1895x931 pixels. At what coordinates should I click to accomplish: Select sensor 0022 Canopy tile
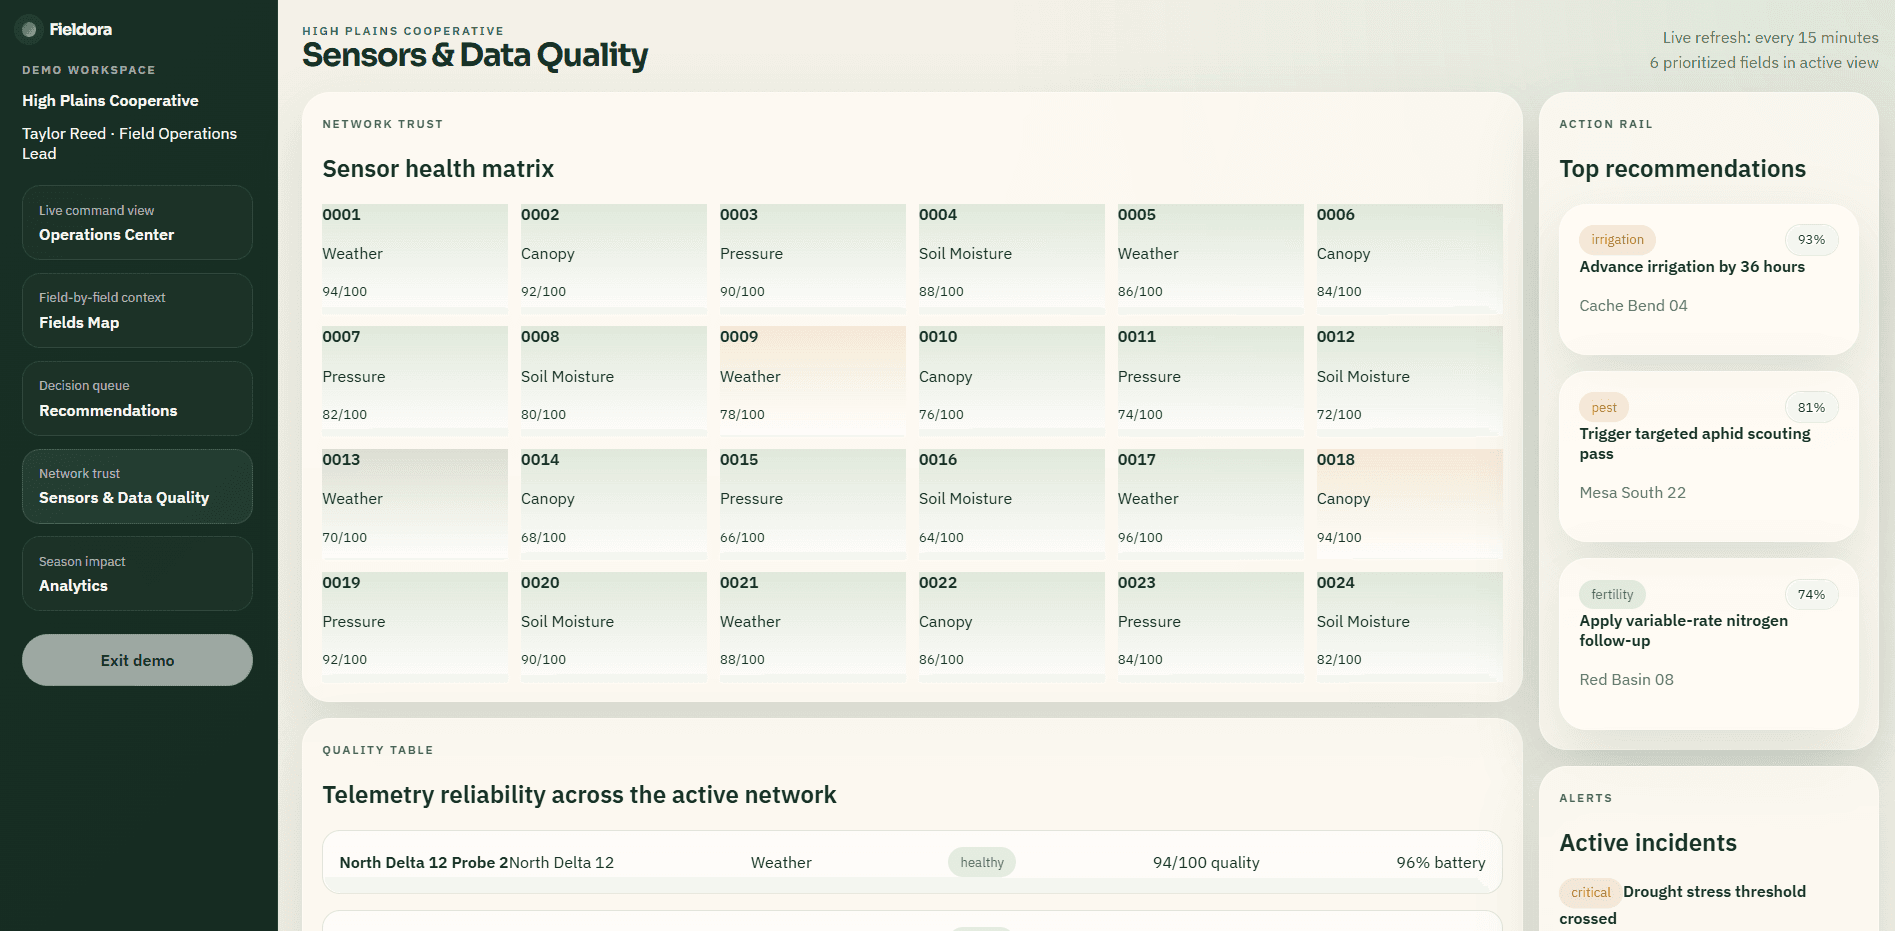1012,627
